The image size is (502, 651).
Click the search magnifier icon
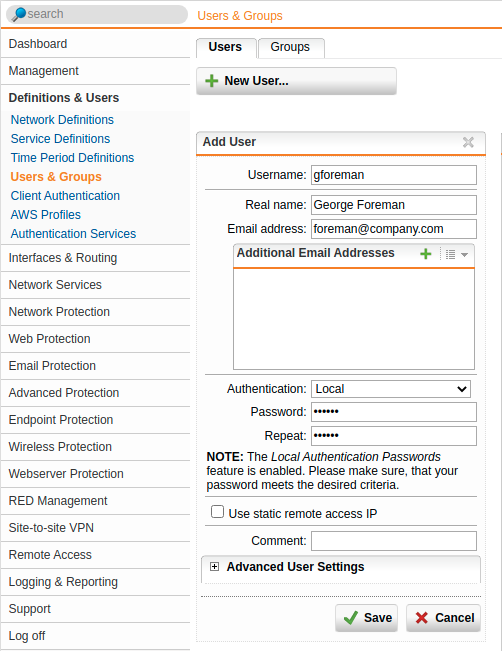pyautogui.click(x=19, y=14)
